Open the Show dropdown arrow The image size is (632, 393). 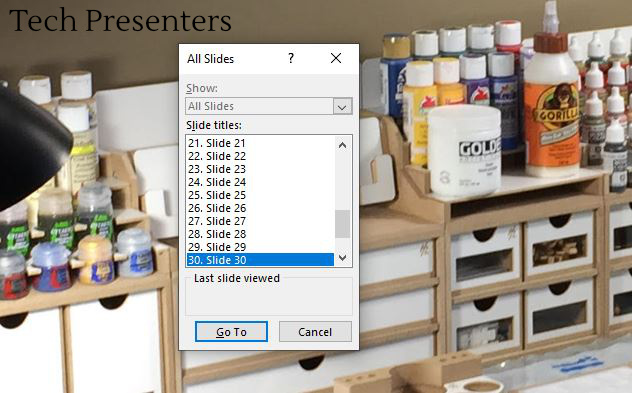(x=342, y=106)
